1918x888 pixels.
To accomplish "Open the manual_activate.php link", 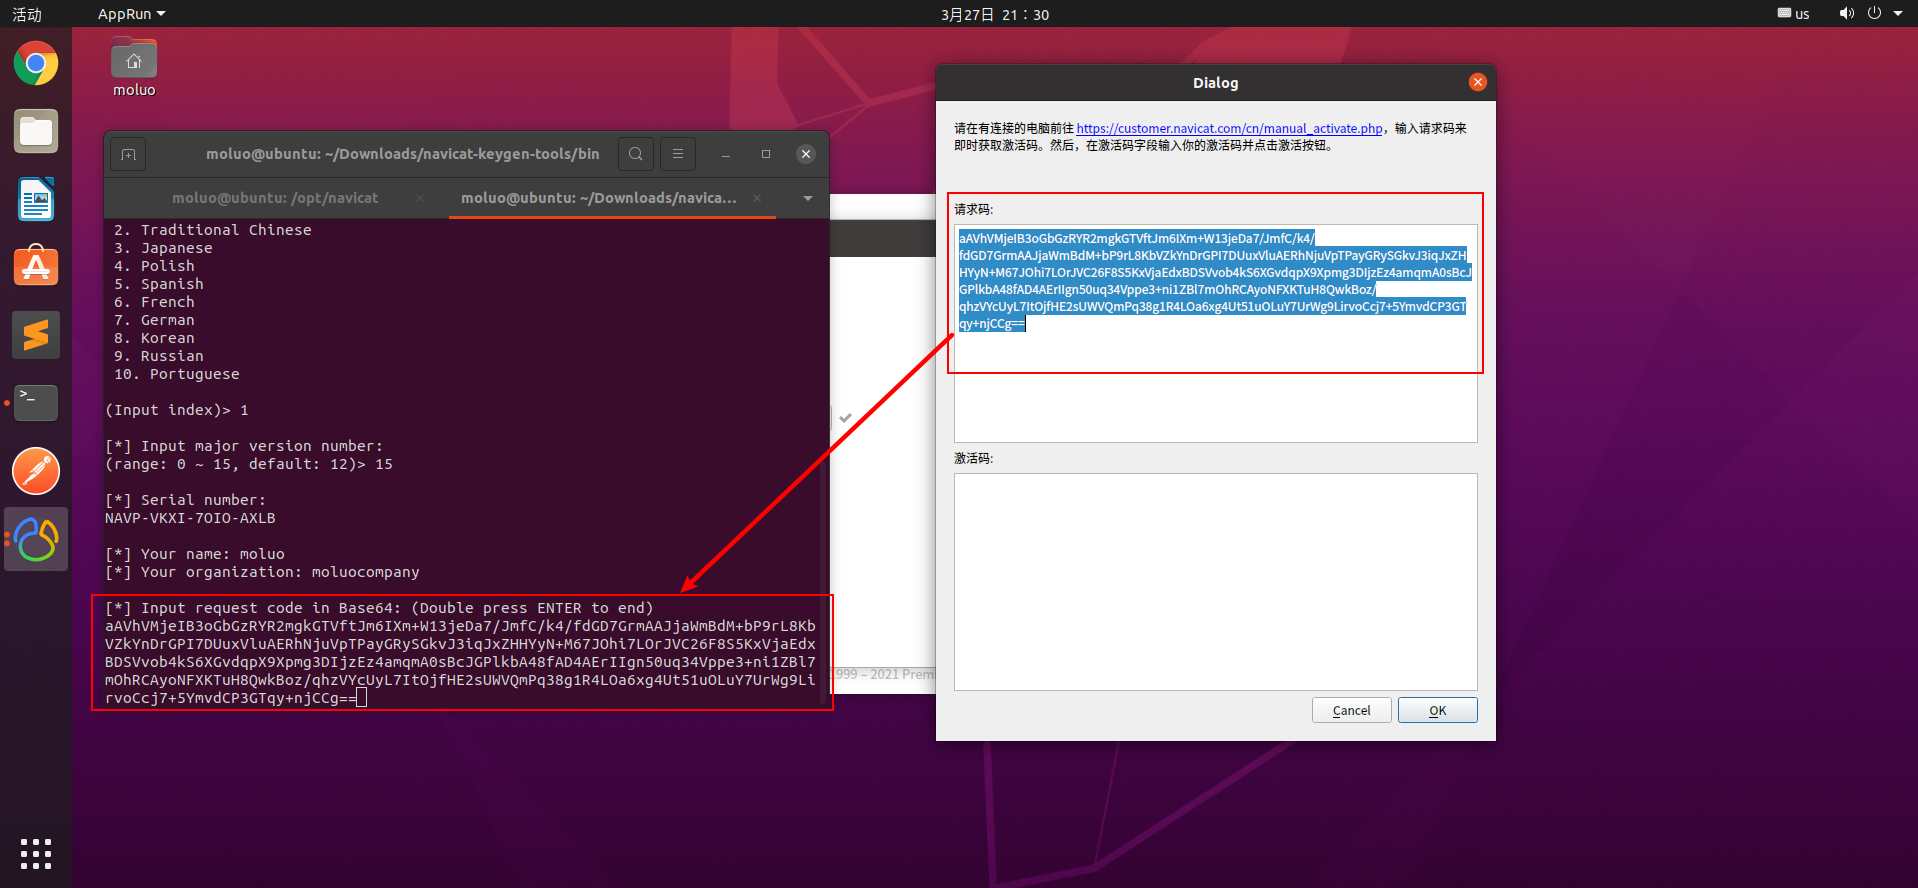I will [x=1229, y=128].
